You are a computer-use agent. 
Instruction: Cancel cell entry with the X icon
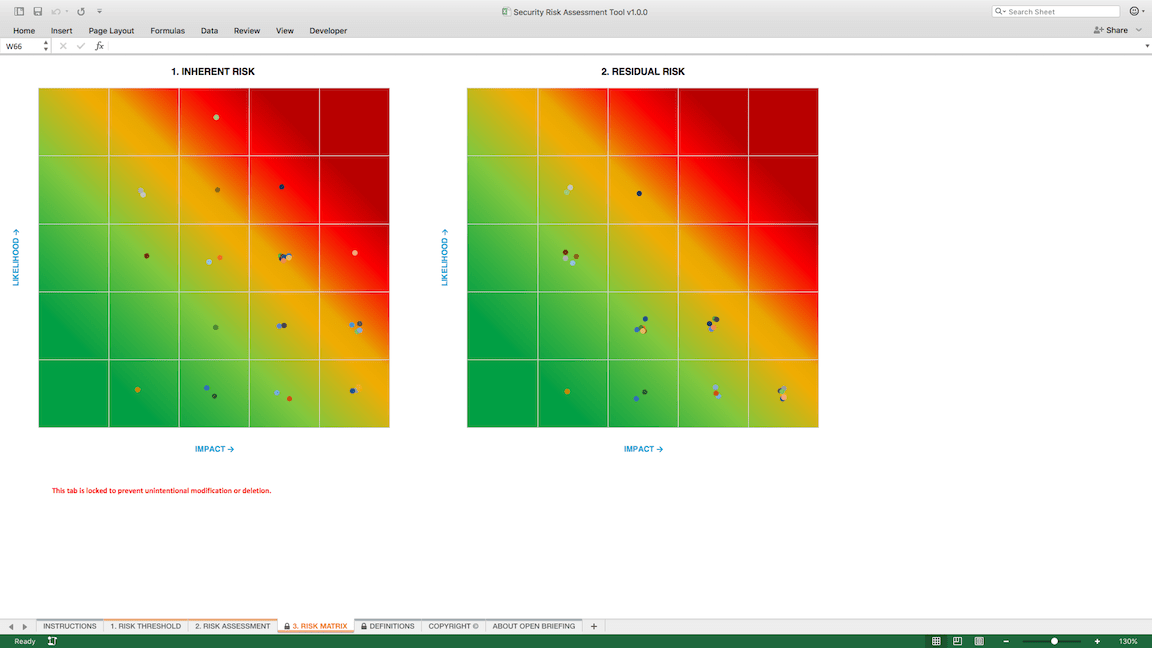(63, 45)
